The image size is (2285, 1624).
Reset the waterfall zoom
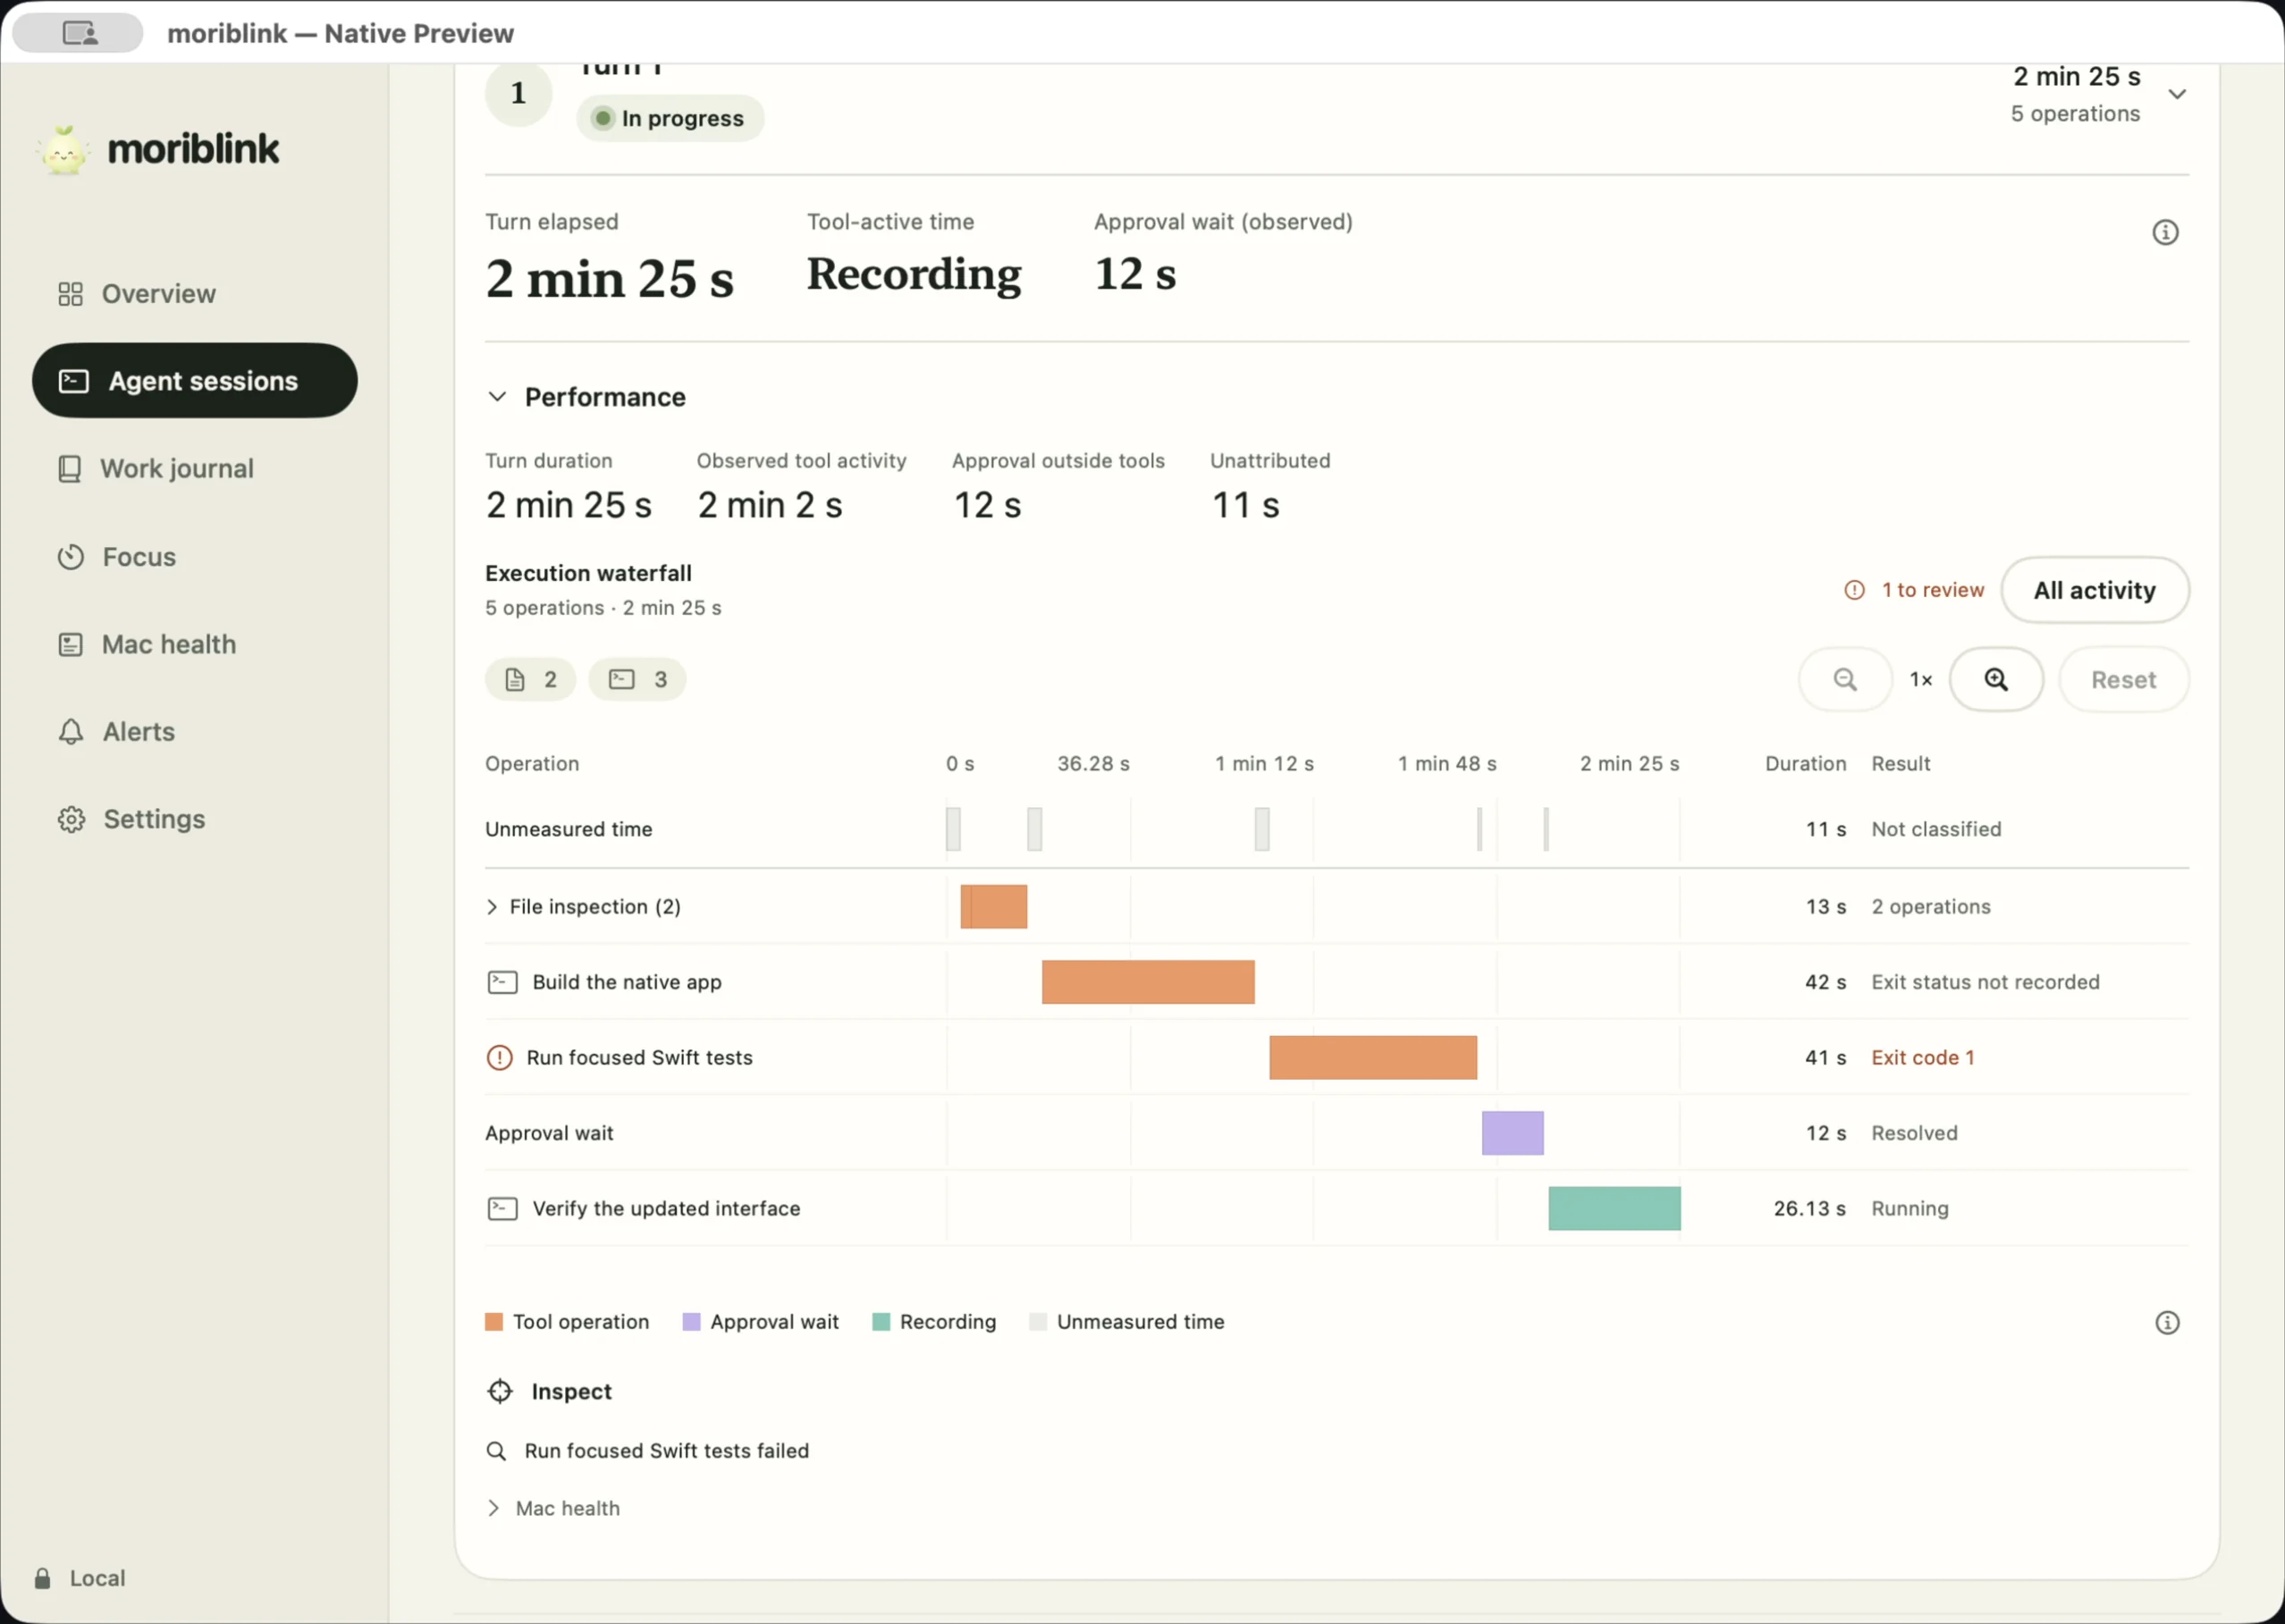pyautogui.click(x=2124, y=680)
